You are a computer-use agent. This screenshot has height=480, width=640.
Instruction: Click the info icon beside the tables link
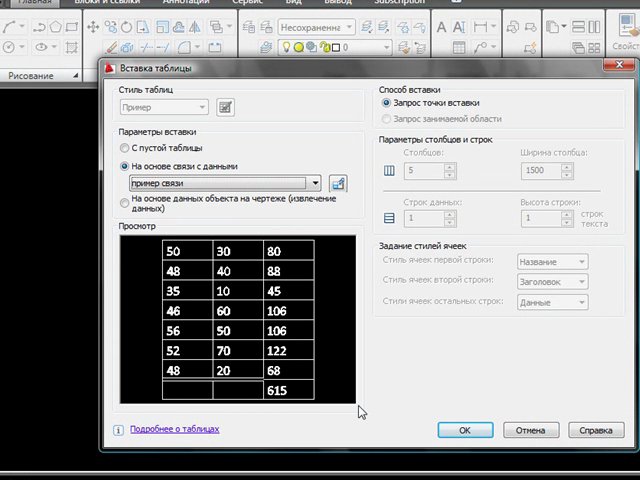[x=118, y=430]
